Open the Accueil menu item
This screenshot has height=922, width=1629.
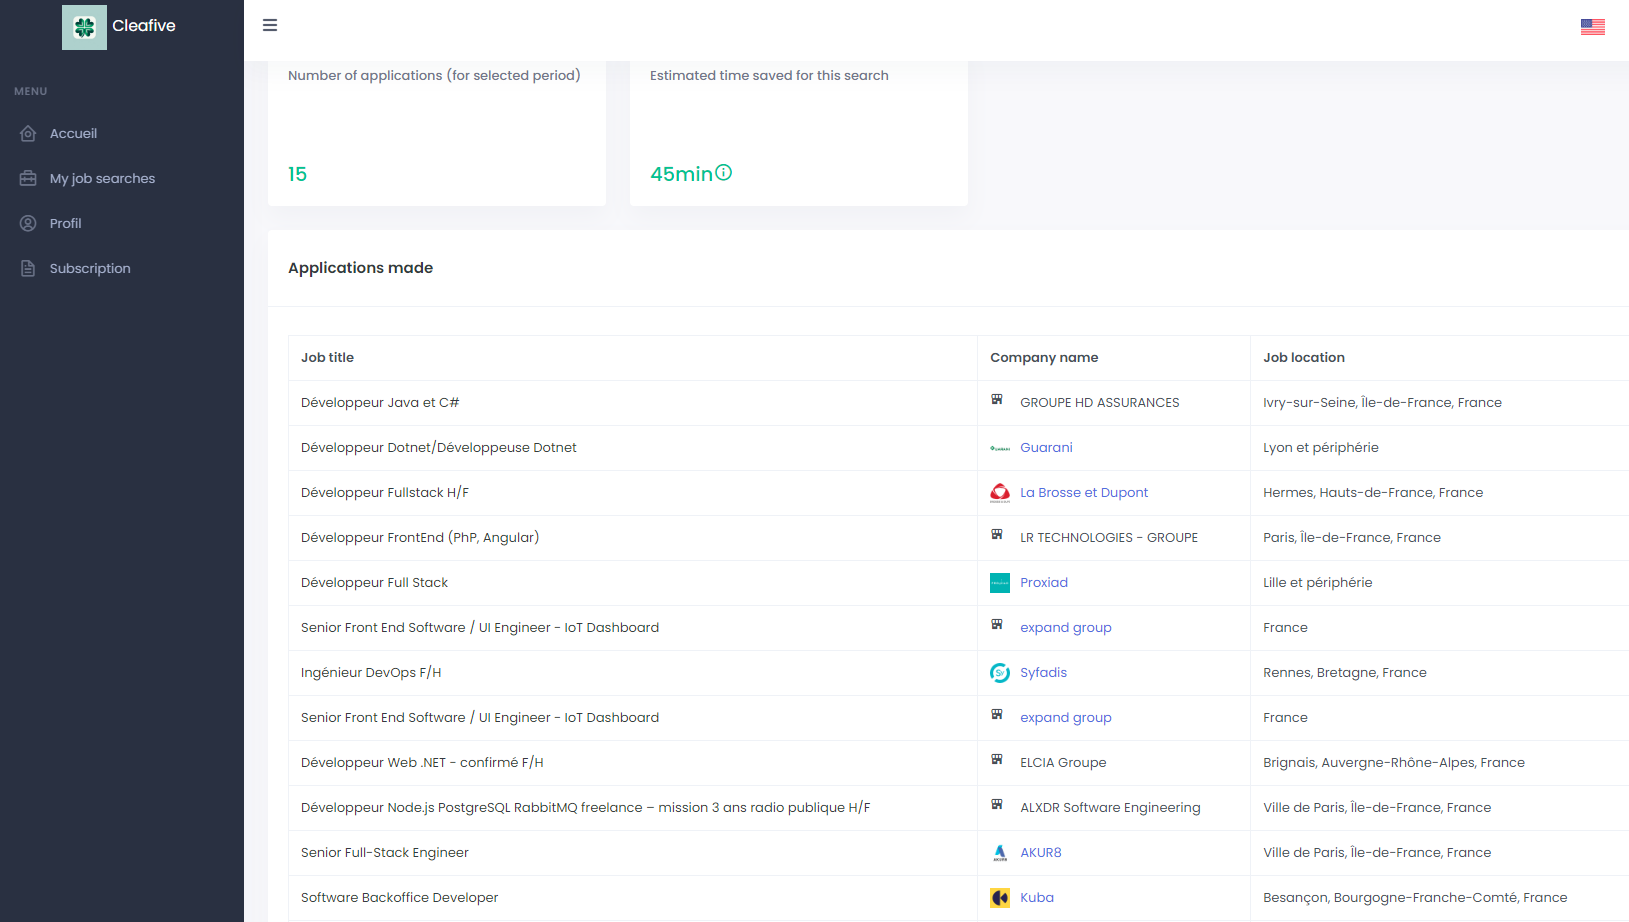(x=73, y=133)
